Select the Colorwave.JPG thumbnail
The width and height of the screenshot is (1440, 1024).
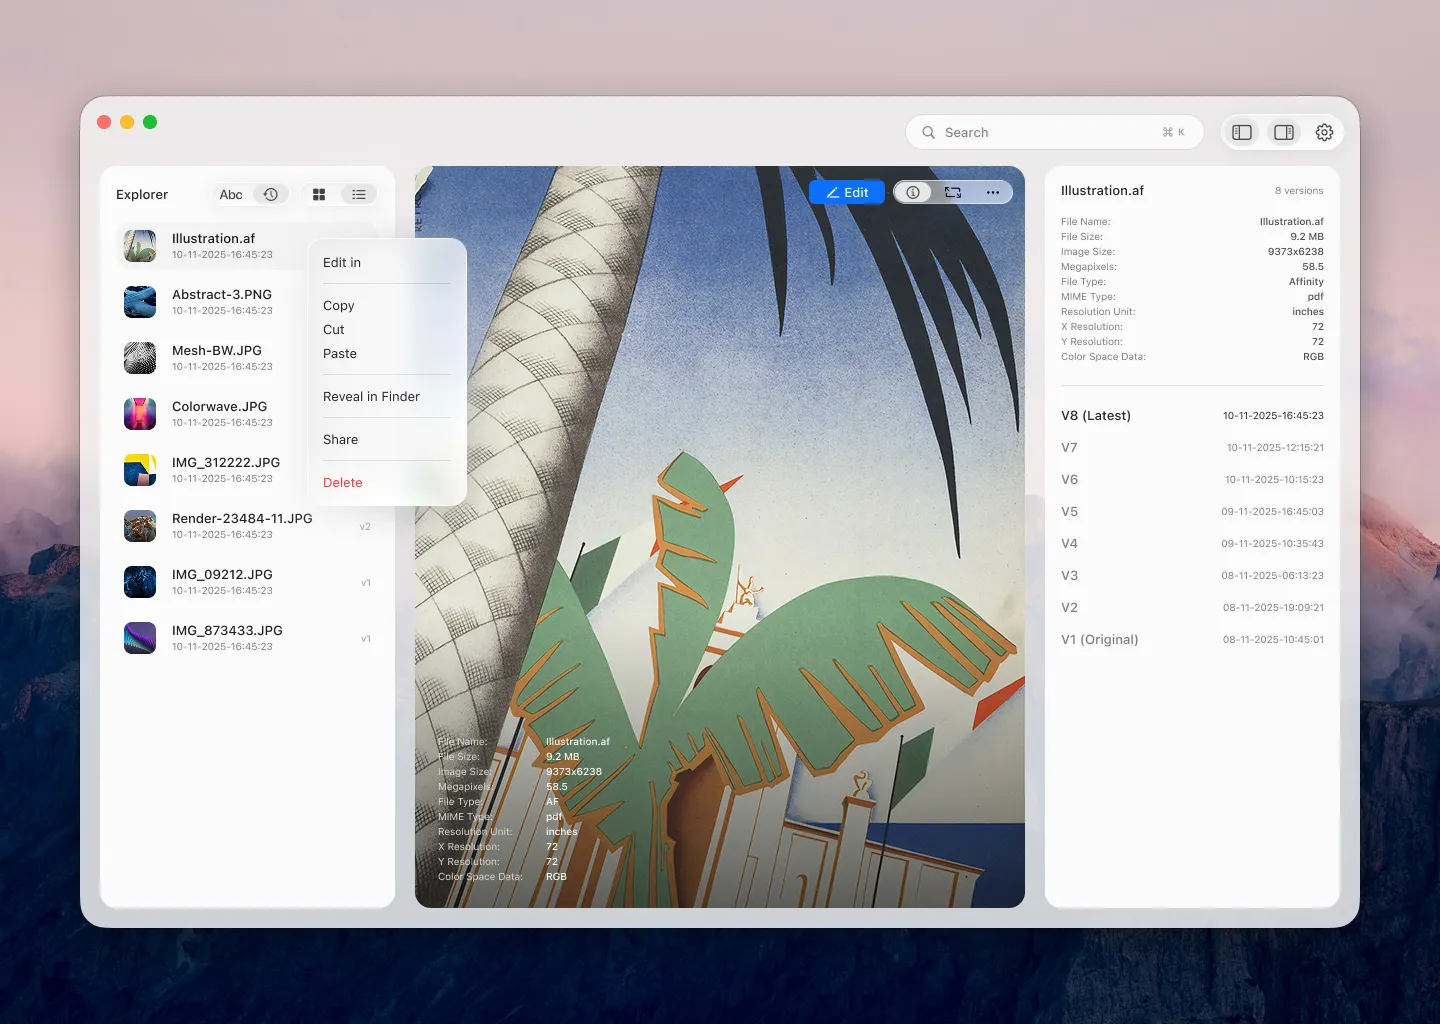140,414
